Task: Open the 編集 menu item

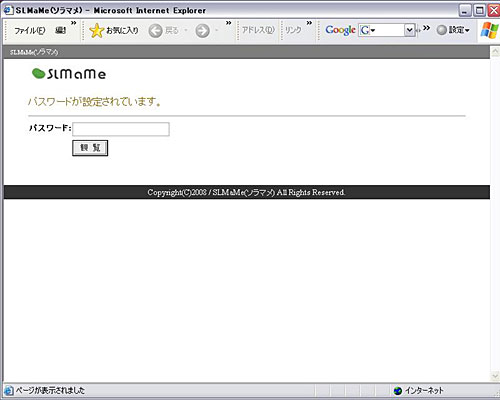Action: pos(60,30)
